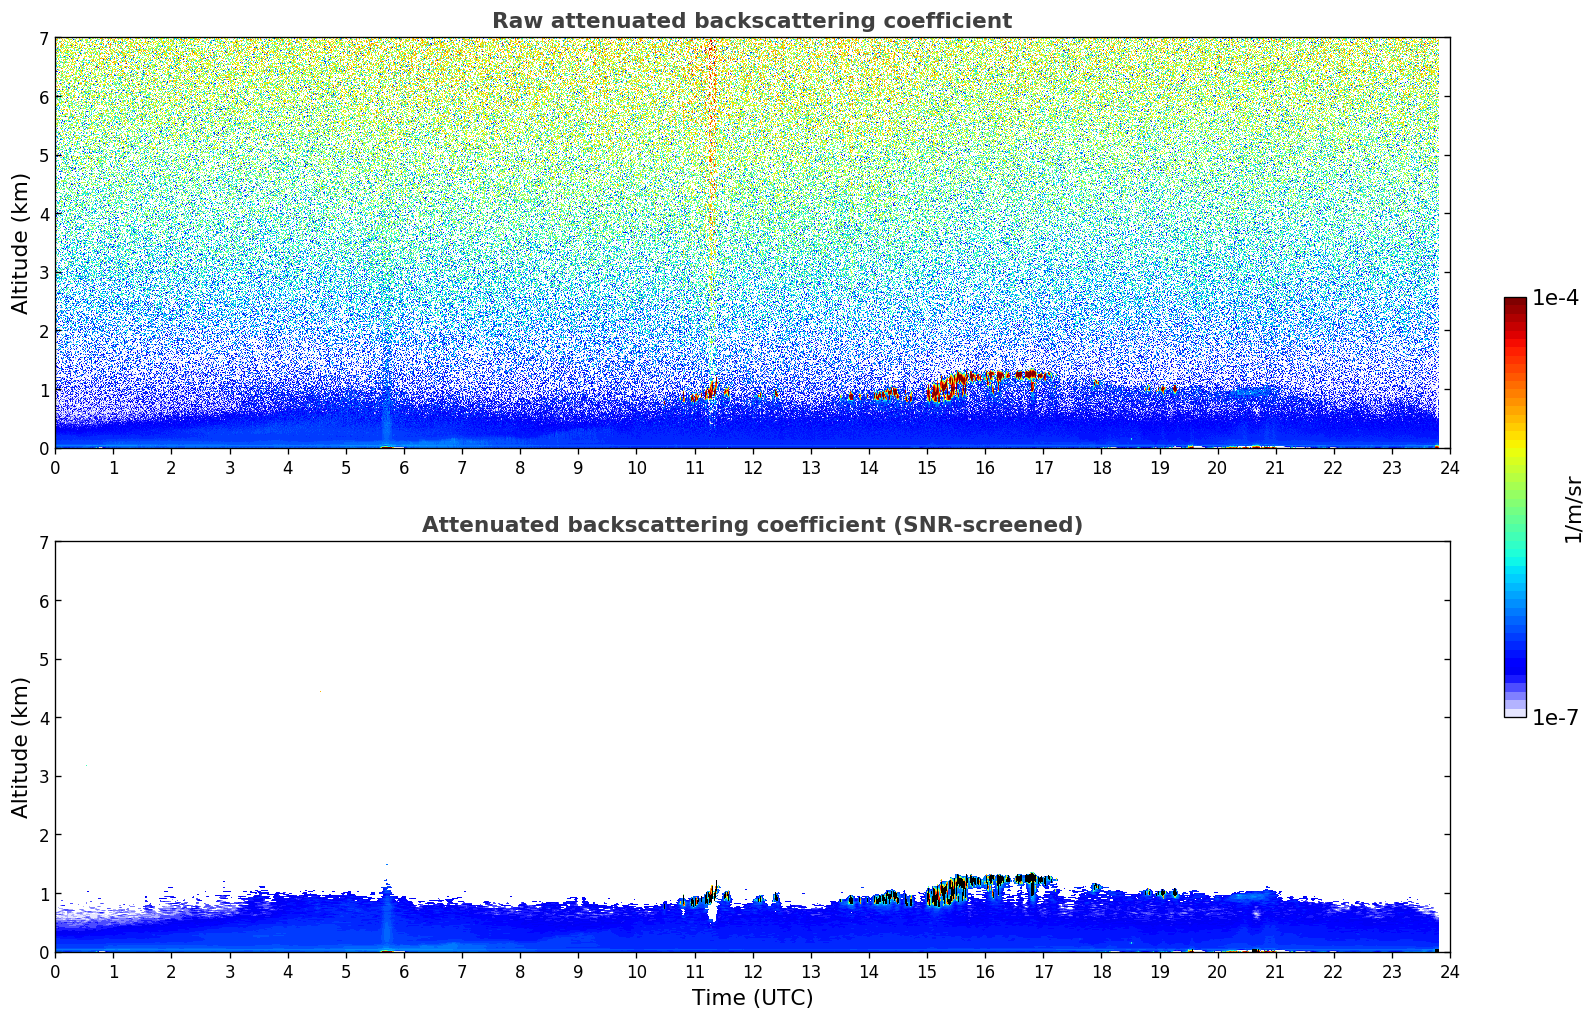
Task: Pick the dark red top of colorbar
Action: (1515, 303)
